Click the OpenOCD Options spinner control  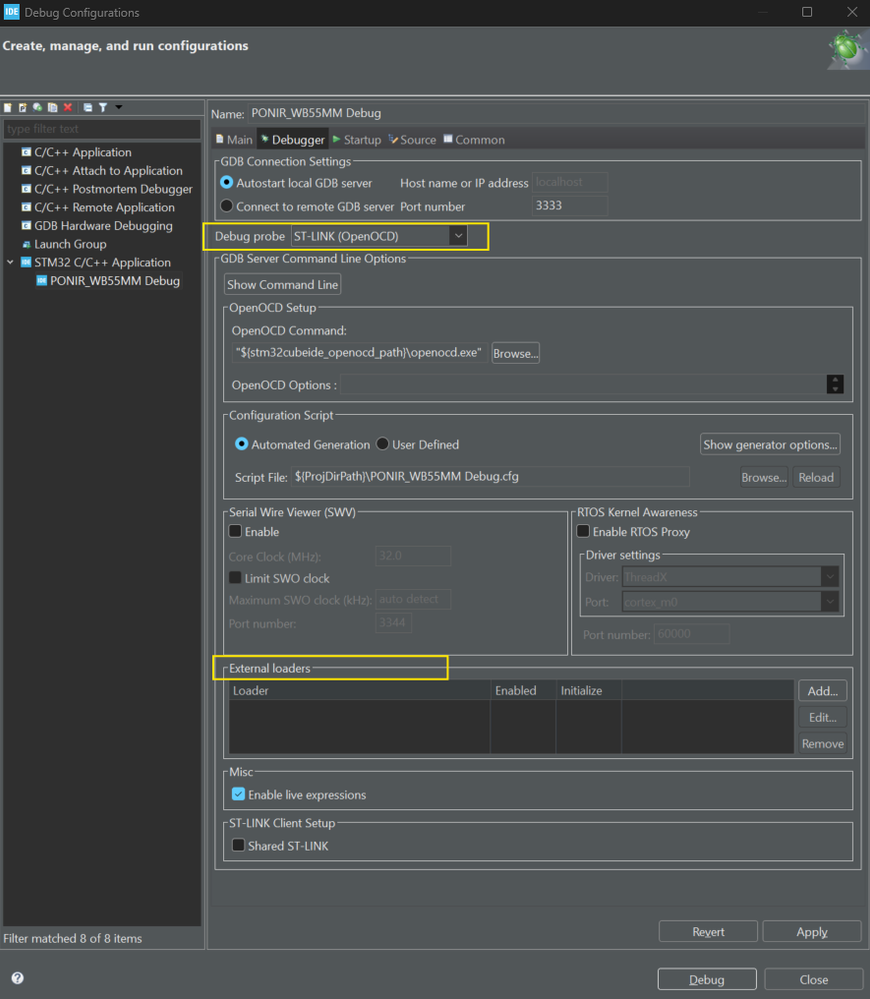coord(835,385)
